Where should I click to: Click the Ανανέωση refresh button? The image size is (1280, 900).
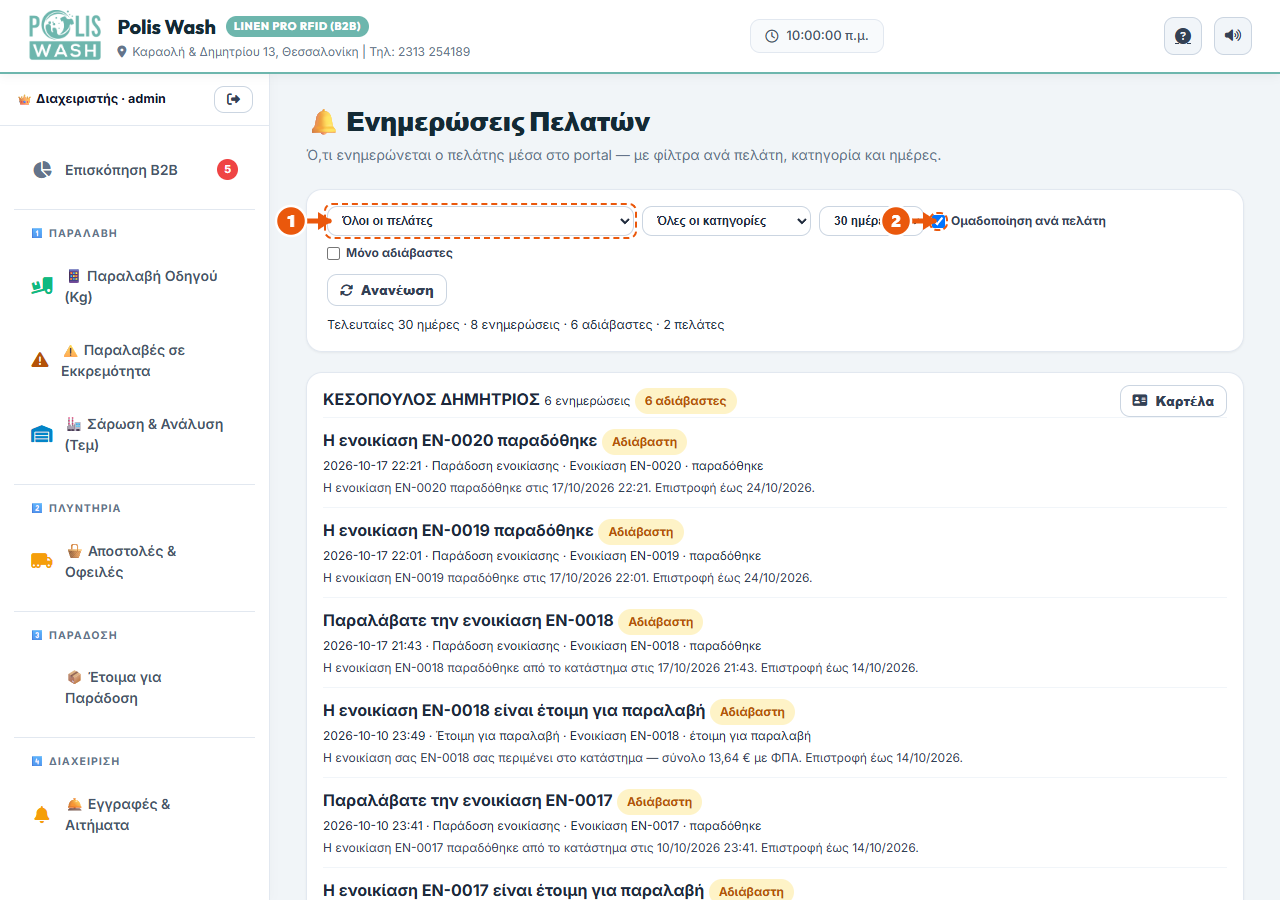(387, 290)
